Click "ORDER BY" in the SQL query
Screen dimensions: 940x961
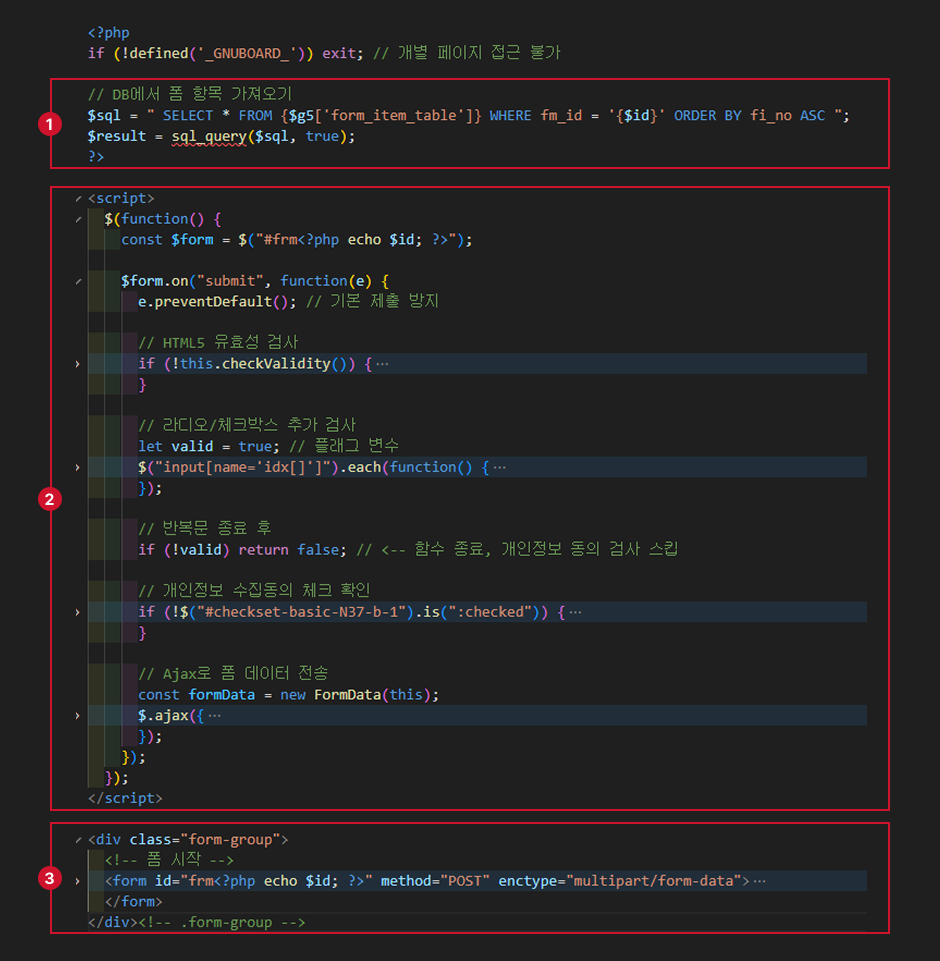[x=708, y=115]
